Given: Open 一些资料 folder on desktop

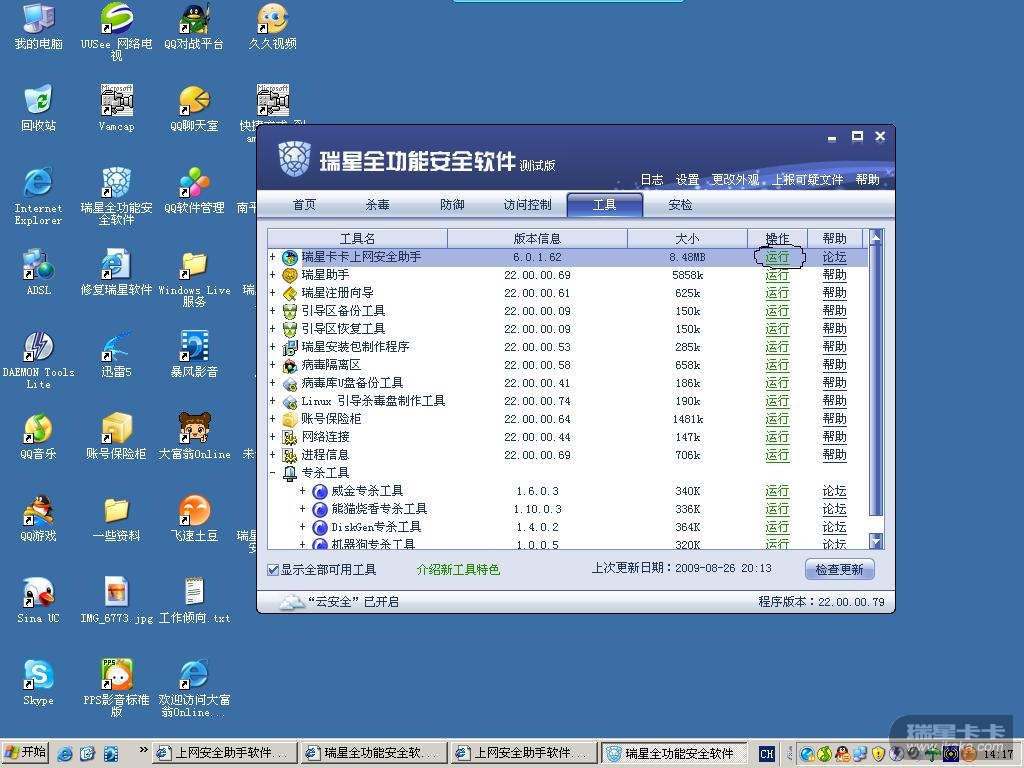Looking at the screenshot, I should (116, 519).
